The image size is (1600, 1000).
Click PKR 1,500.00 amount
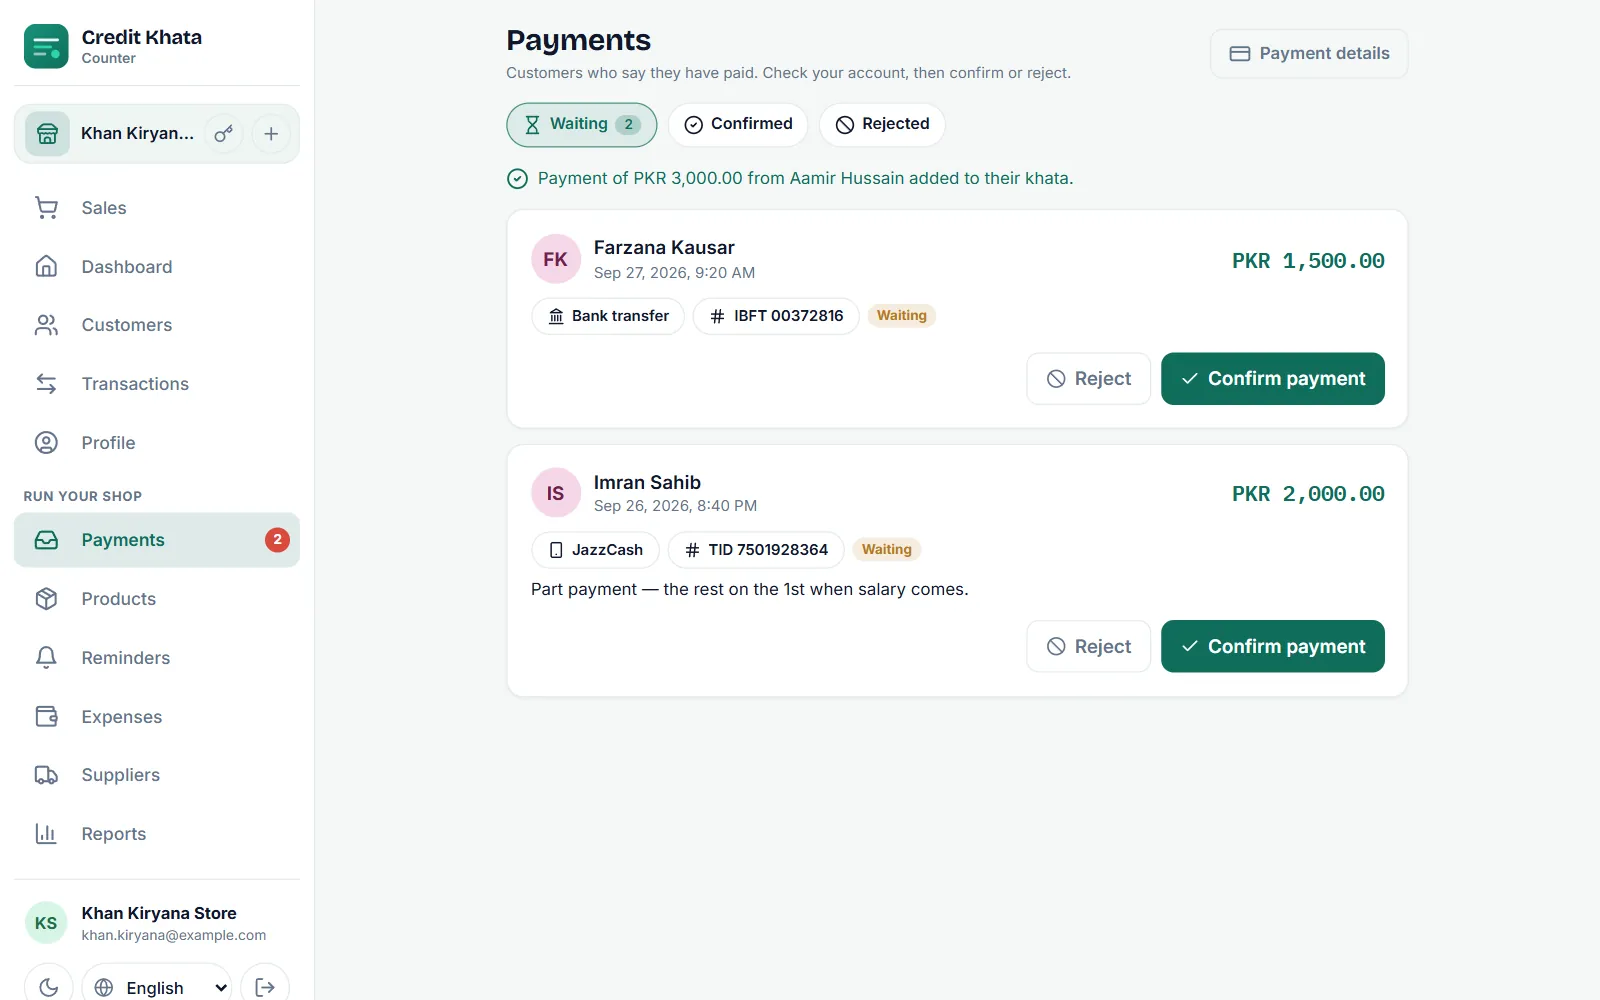(x=1308, y=261)
